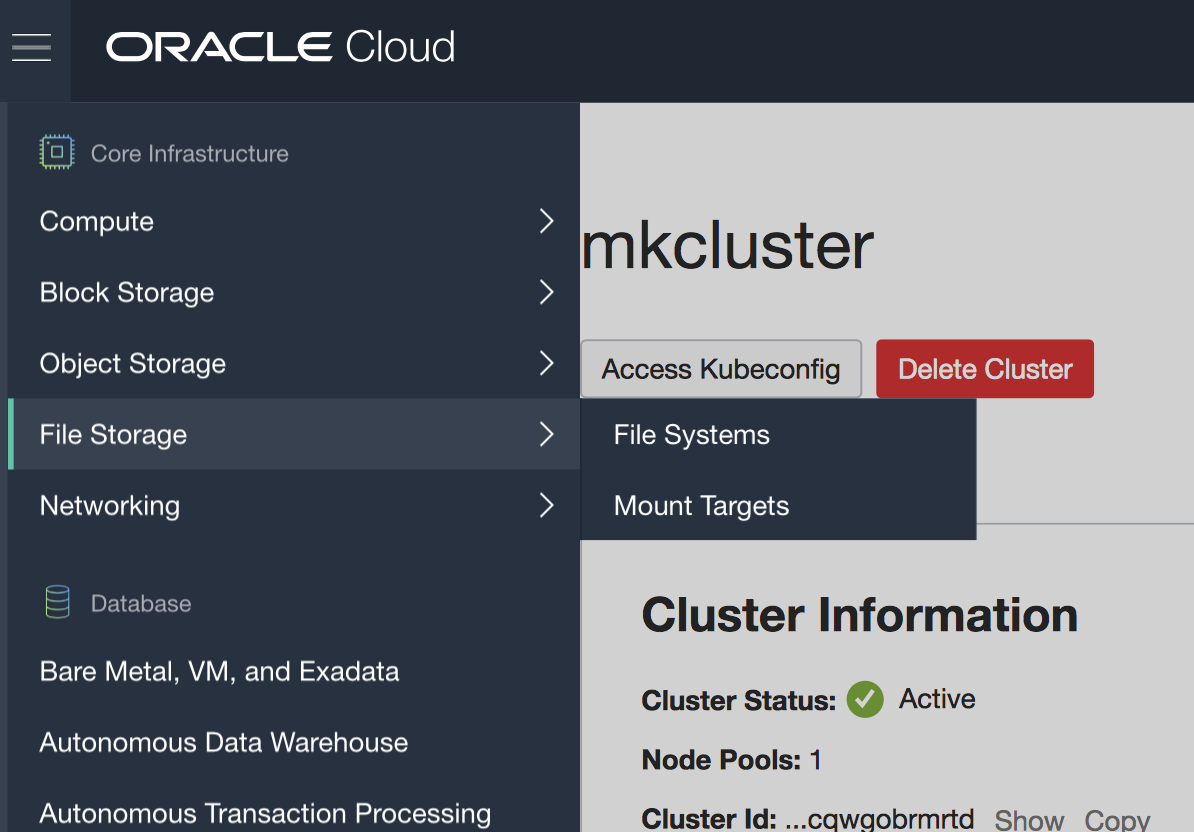The image size is (1194, 832).
Task: Click the Database section icon
Action: pyautogui.click(x=57, y=602)
